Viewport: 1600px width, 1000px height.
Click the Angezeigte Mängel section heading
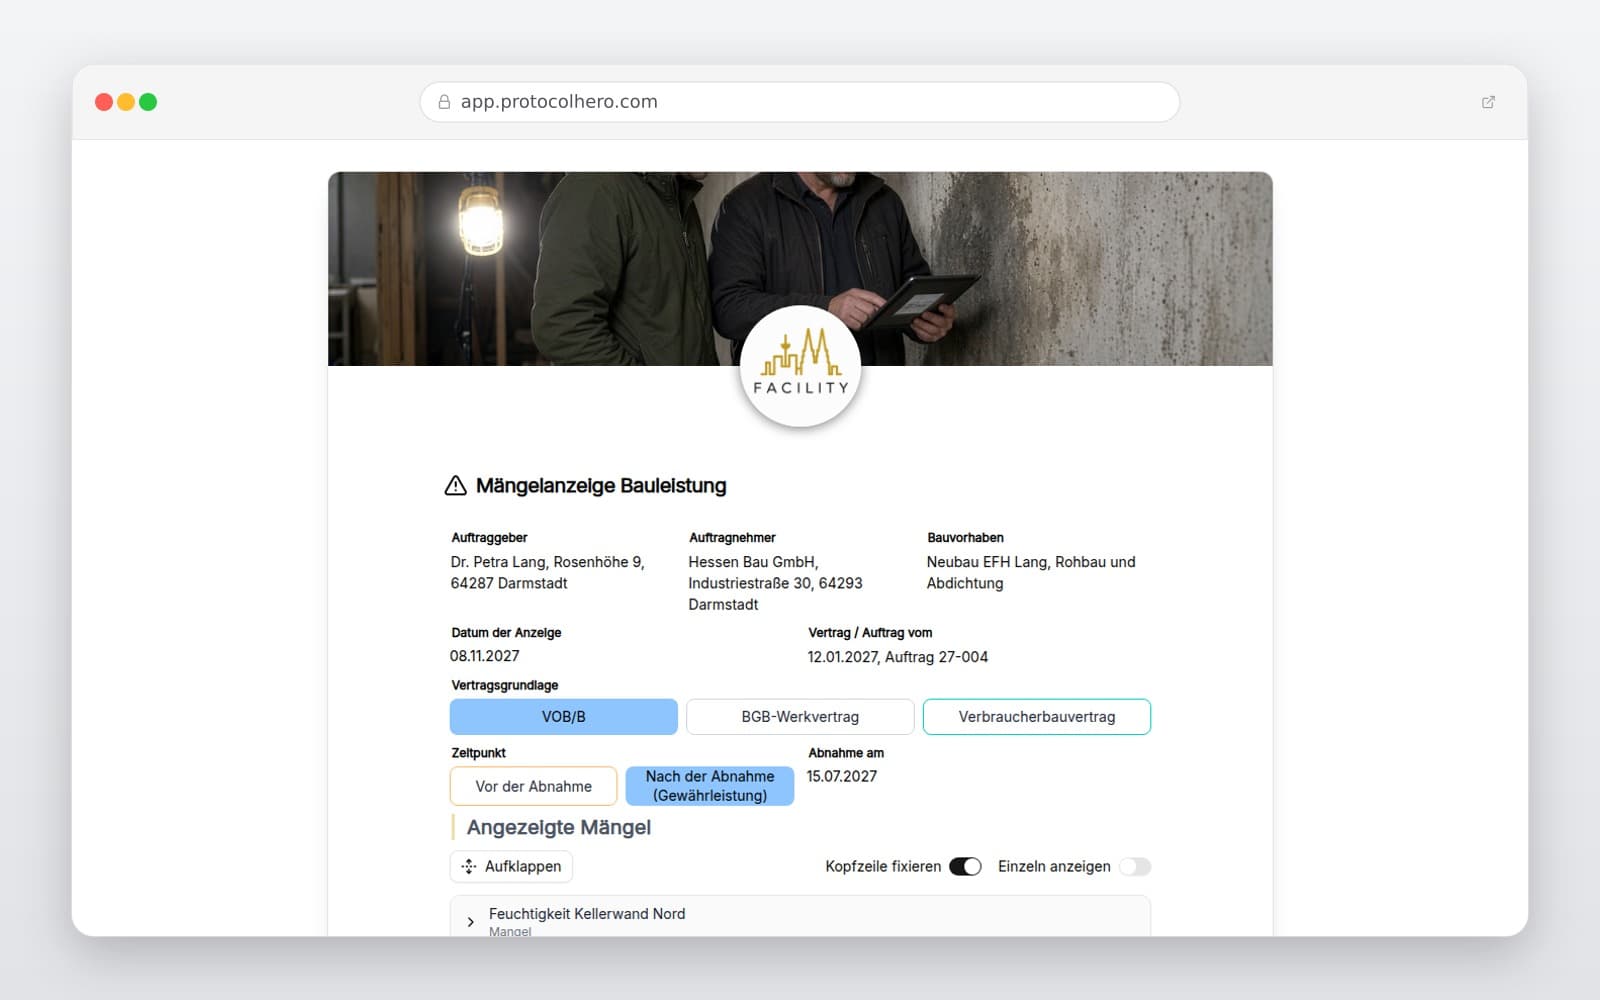559,828
